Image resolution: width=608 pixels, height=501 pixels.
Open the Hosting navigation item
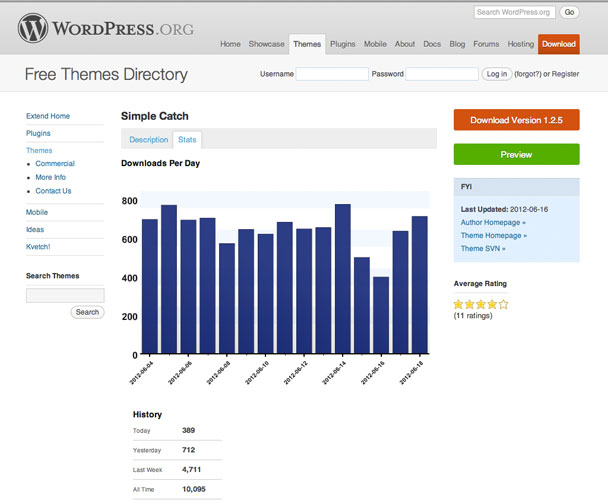521,44
